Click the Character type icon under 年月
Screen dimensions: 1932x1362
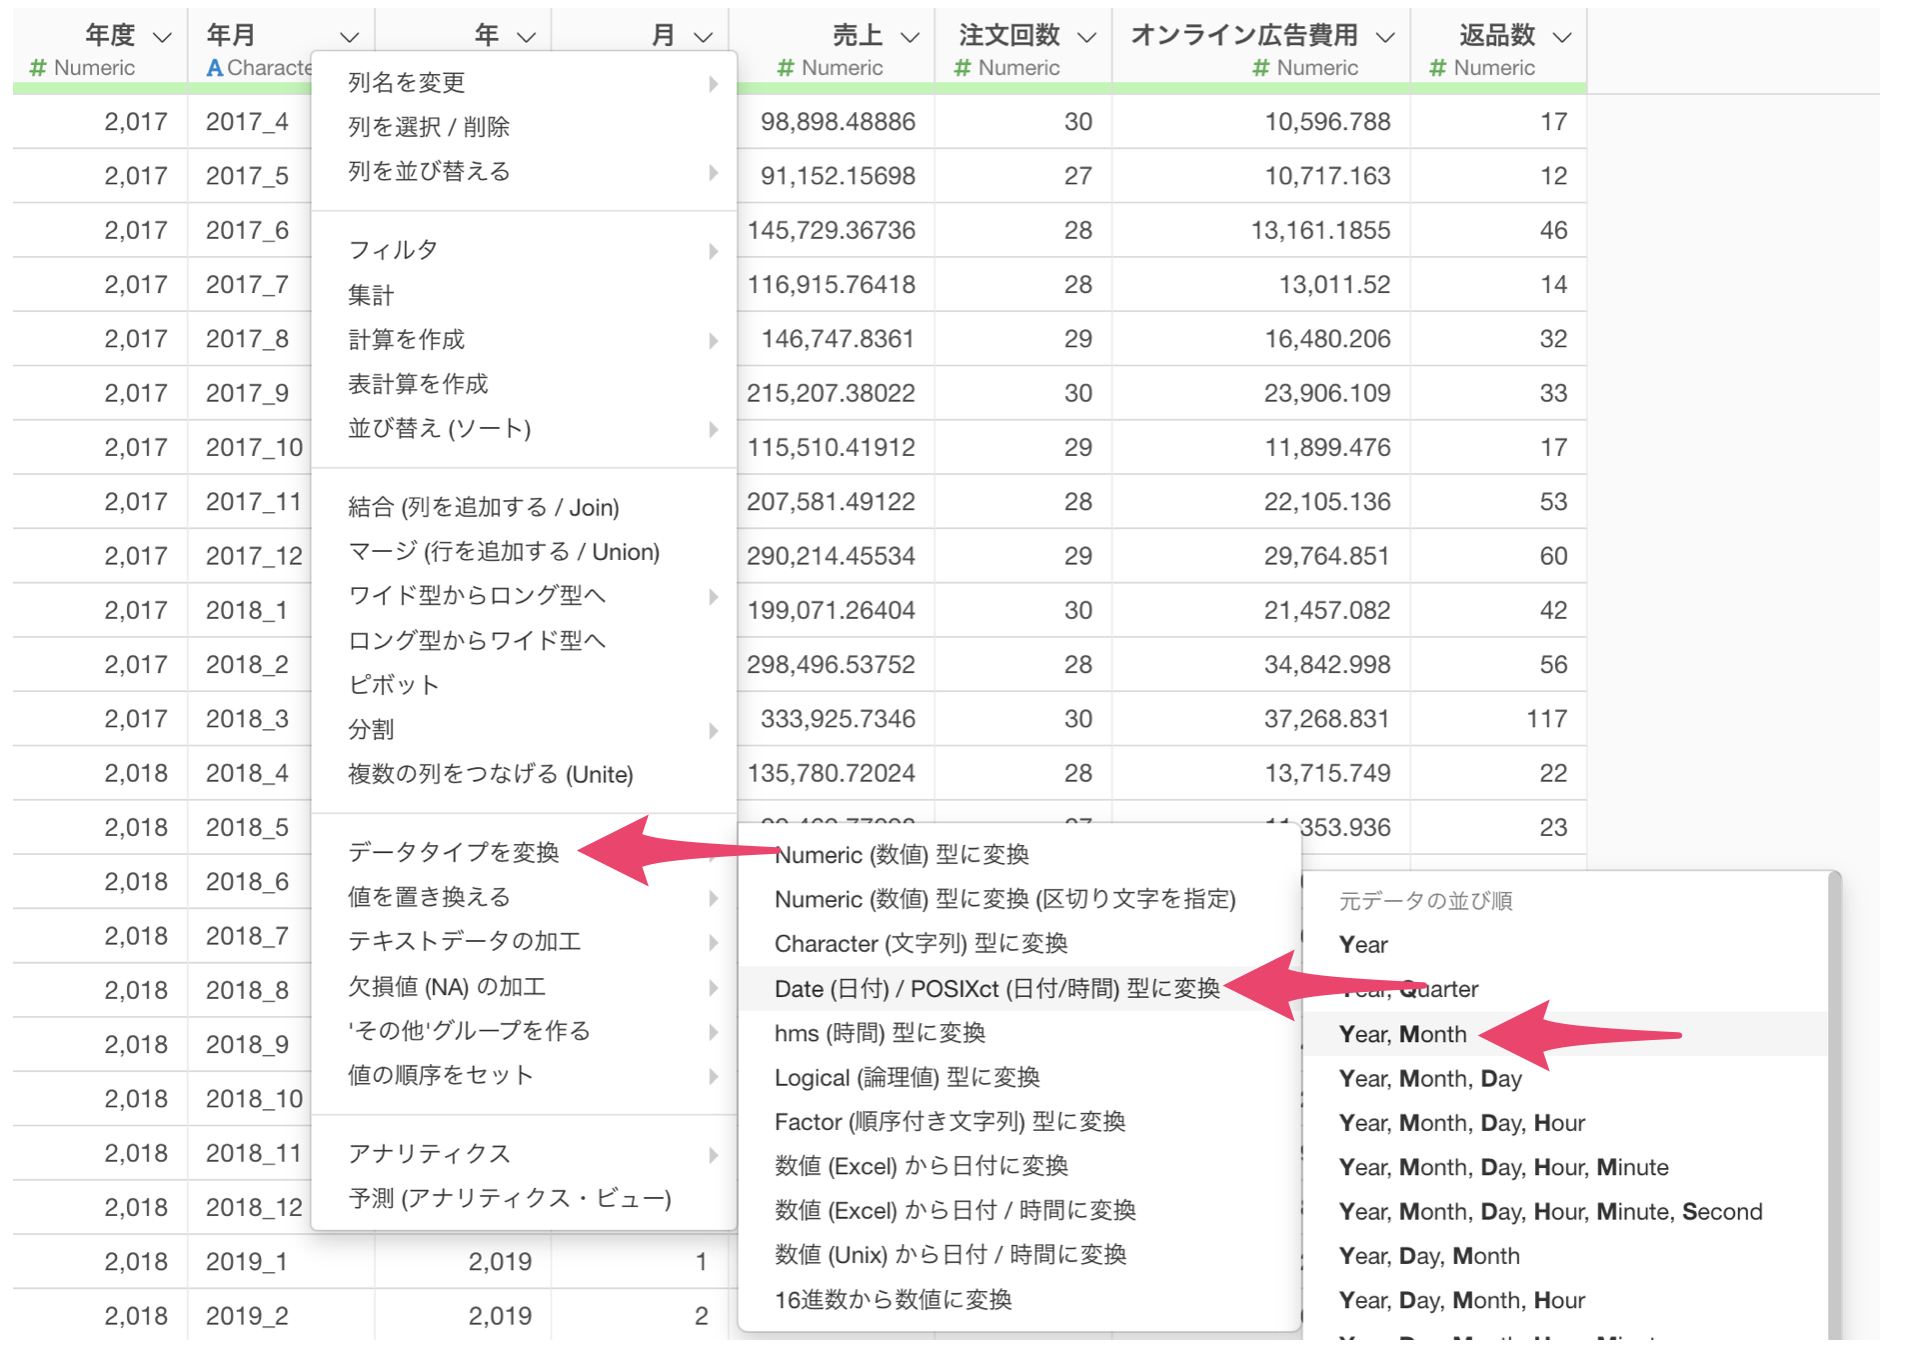click(214, 68)
